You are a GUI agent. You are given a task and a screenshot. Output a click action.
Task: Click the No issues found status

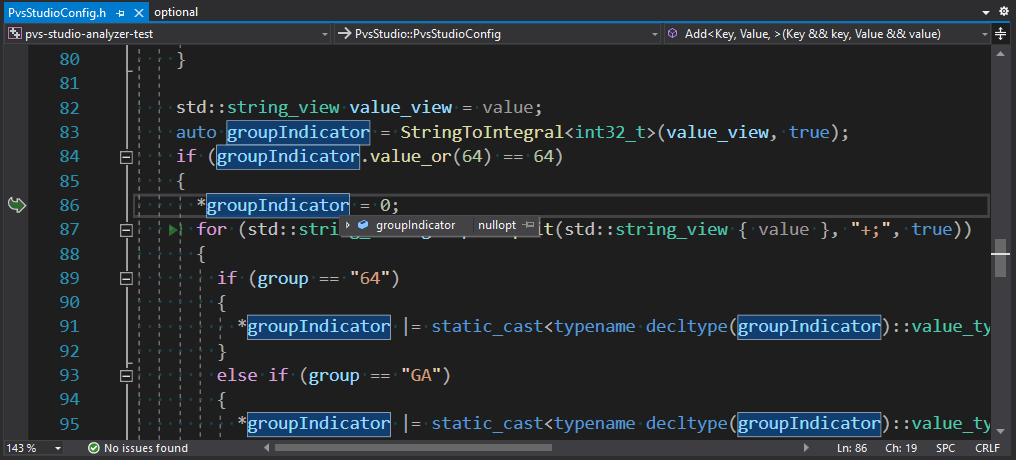pos(137,448)
